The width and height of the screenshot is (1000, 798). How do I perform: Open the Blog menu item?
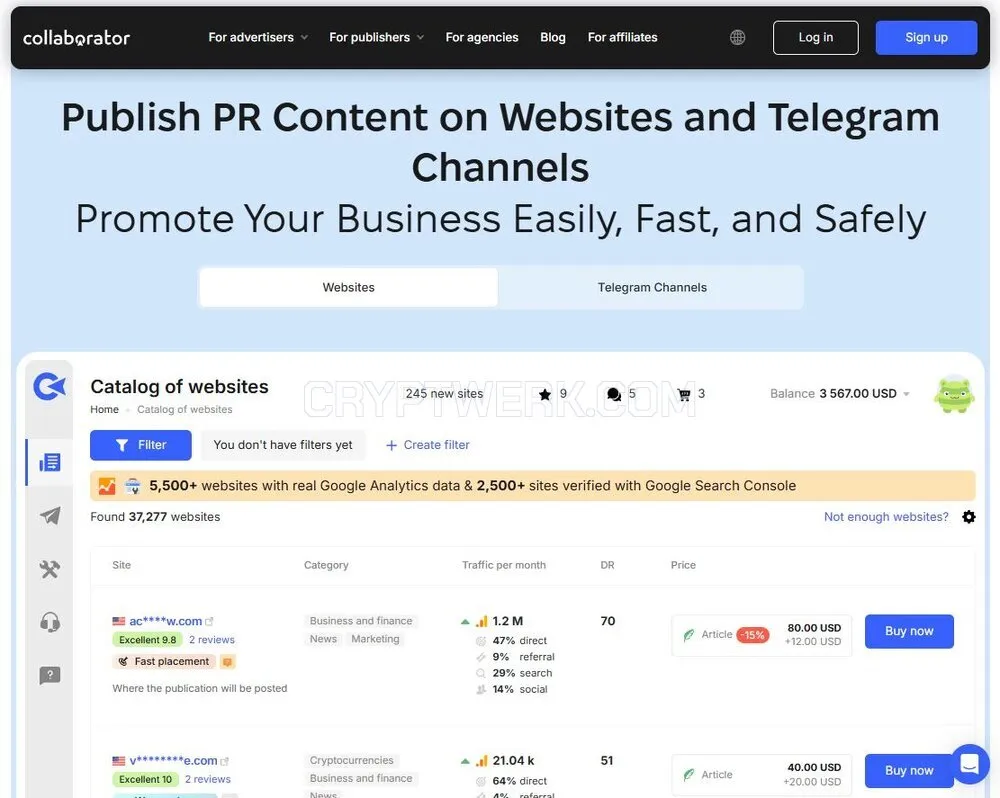click(x=552, y=38)
